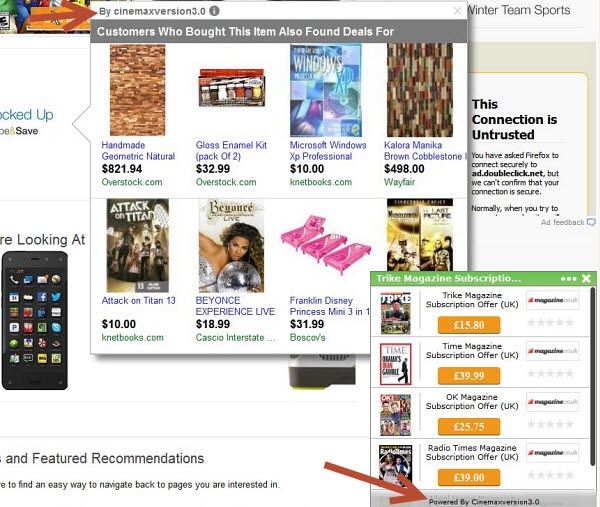This screenshot has height=507, width=600.
Task: Click the magazine panel vertical scrollbar
Action: click(x=592, y=377)
